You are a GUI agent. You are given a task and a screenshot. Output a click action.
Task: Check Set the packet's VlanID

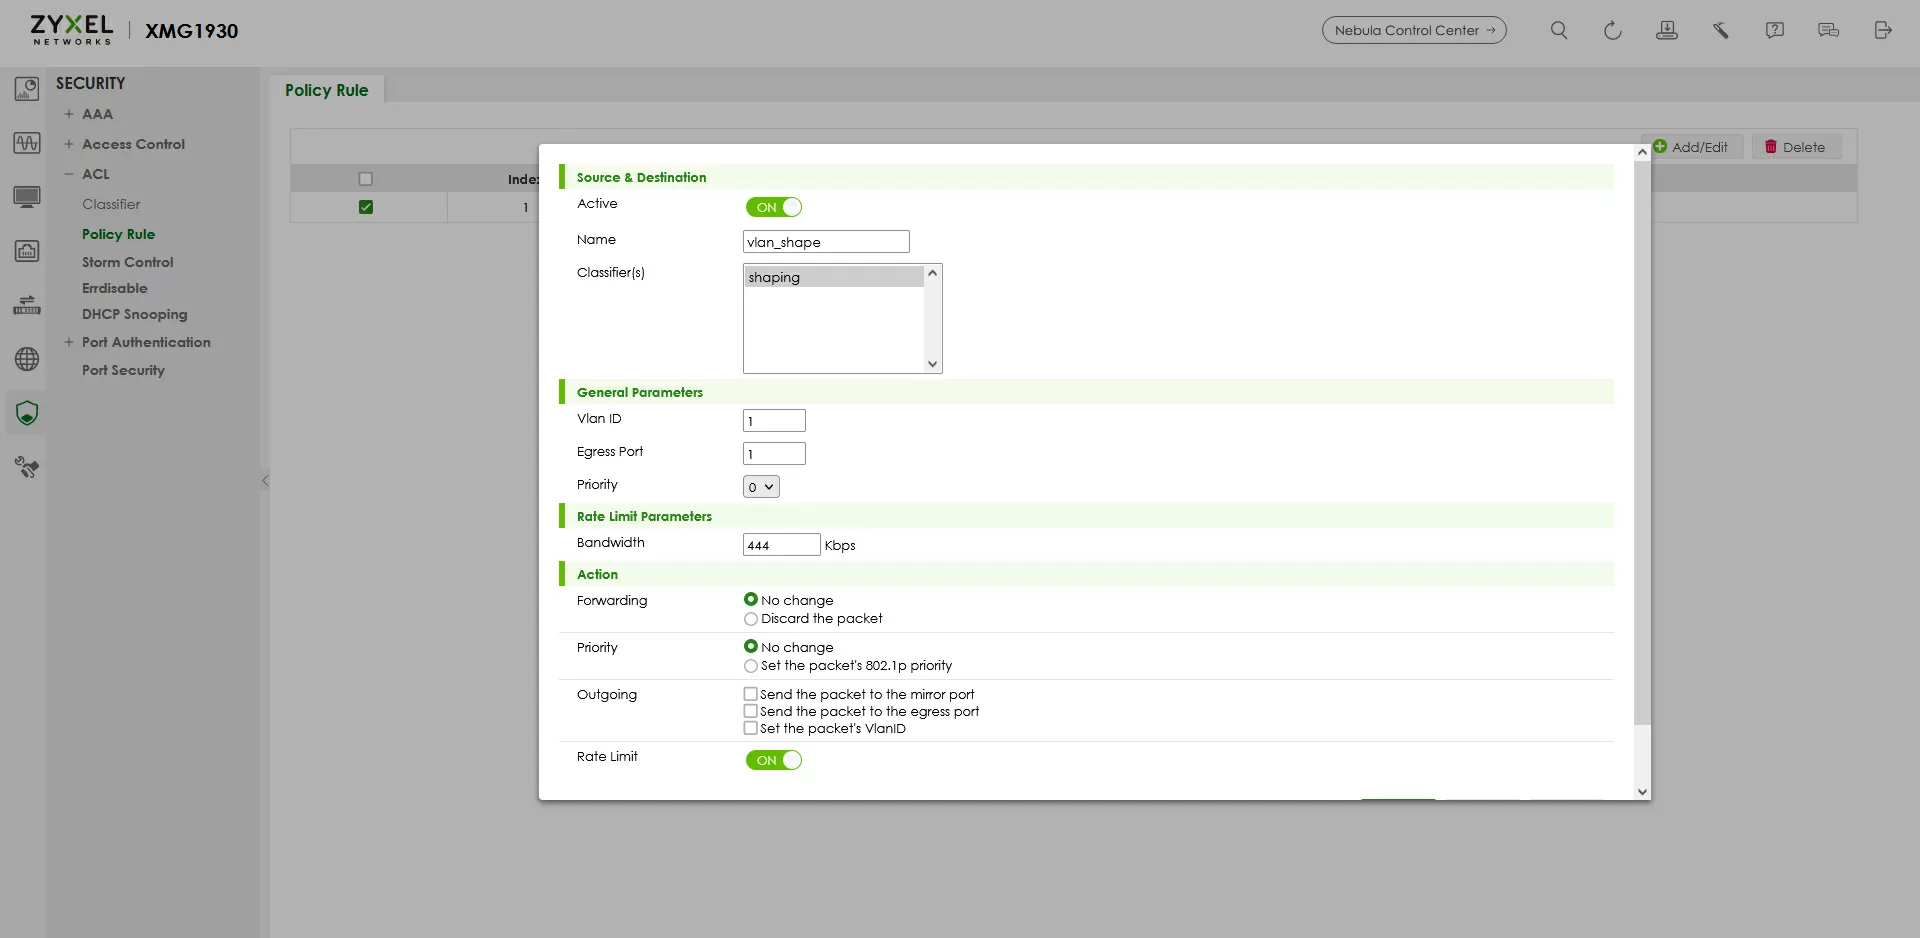coord(750,728)
